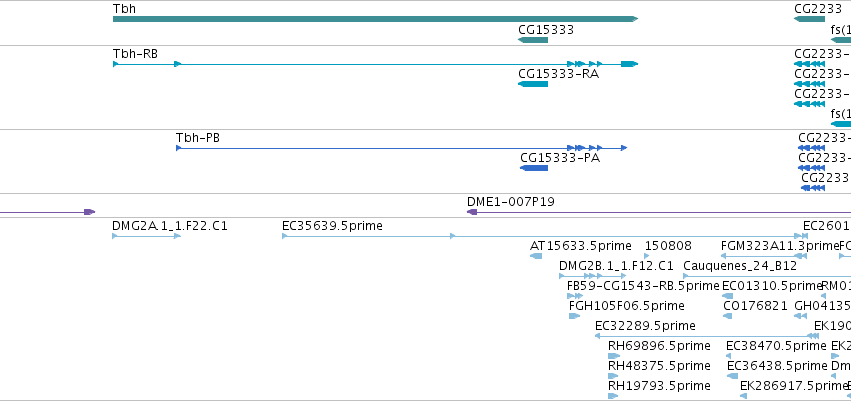Click the GH04135 feature arrows
Screen dimensions: 851x401
click(801, 316)
